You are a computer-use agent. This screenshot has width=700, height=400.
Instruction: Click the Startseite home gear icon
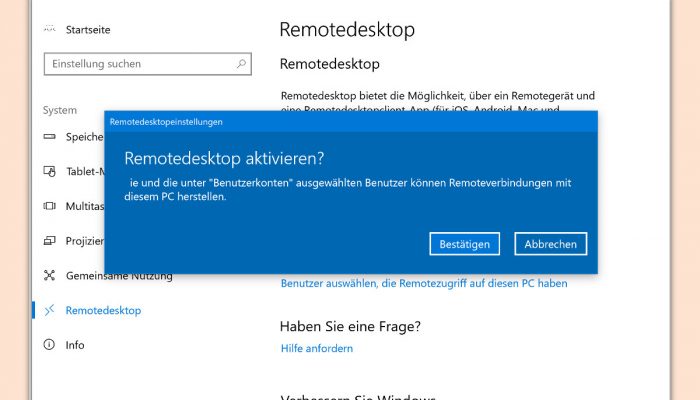50,29
